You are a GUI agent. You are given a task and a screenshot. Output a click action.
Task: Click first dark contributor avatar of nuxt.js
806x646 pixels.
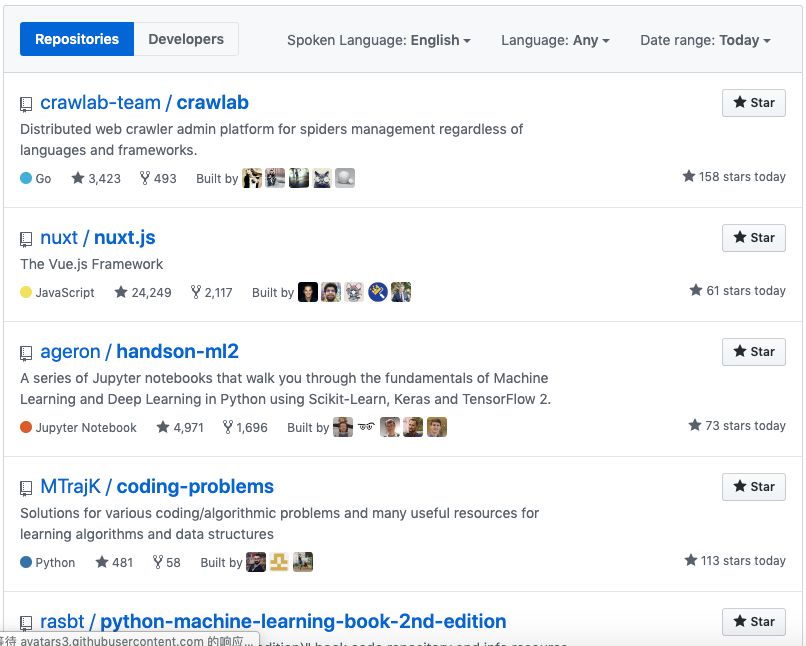[308, 292]
